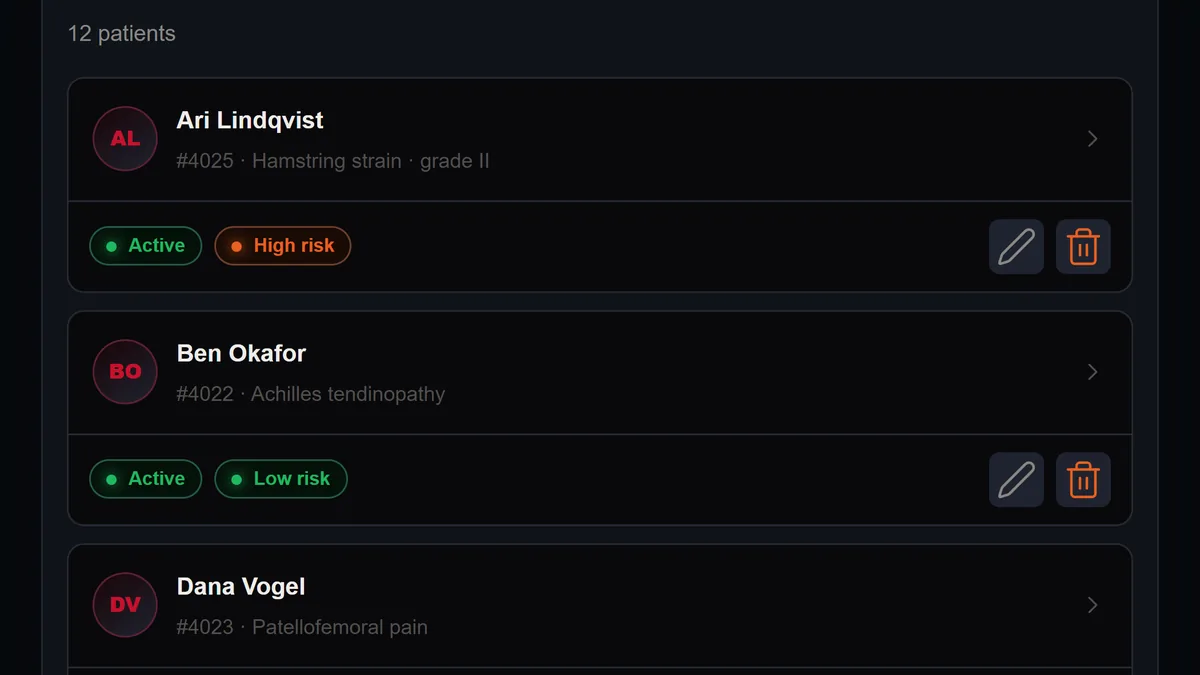The image size is (1200, 675).
Task: Expand Dana Vogel's row using the chevron
Action: pyautogui.click(x=1092, y=605)
